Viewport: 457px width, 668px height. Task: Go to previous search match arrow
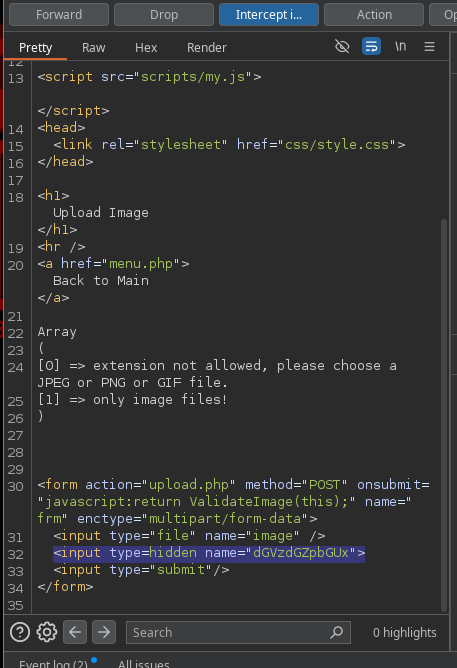pyautogui.click(x=75, y=632)
